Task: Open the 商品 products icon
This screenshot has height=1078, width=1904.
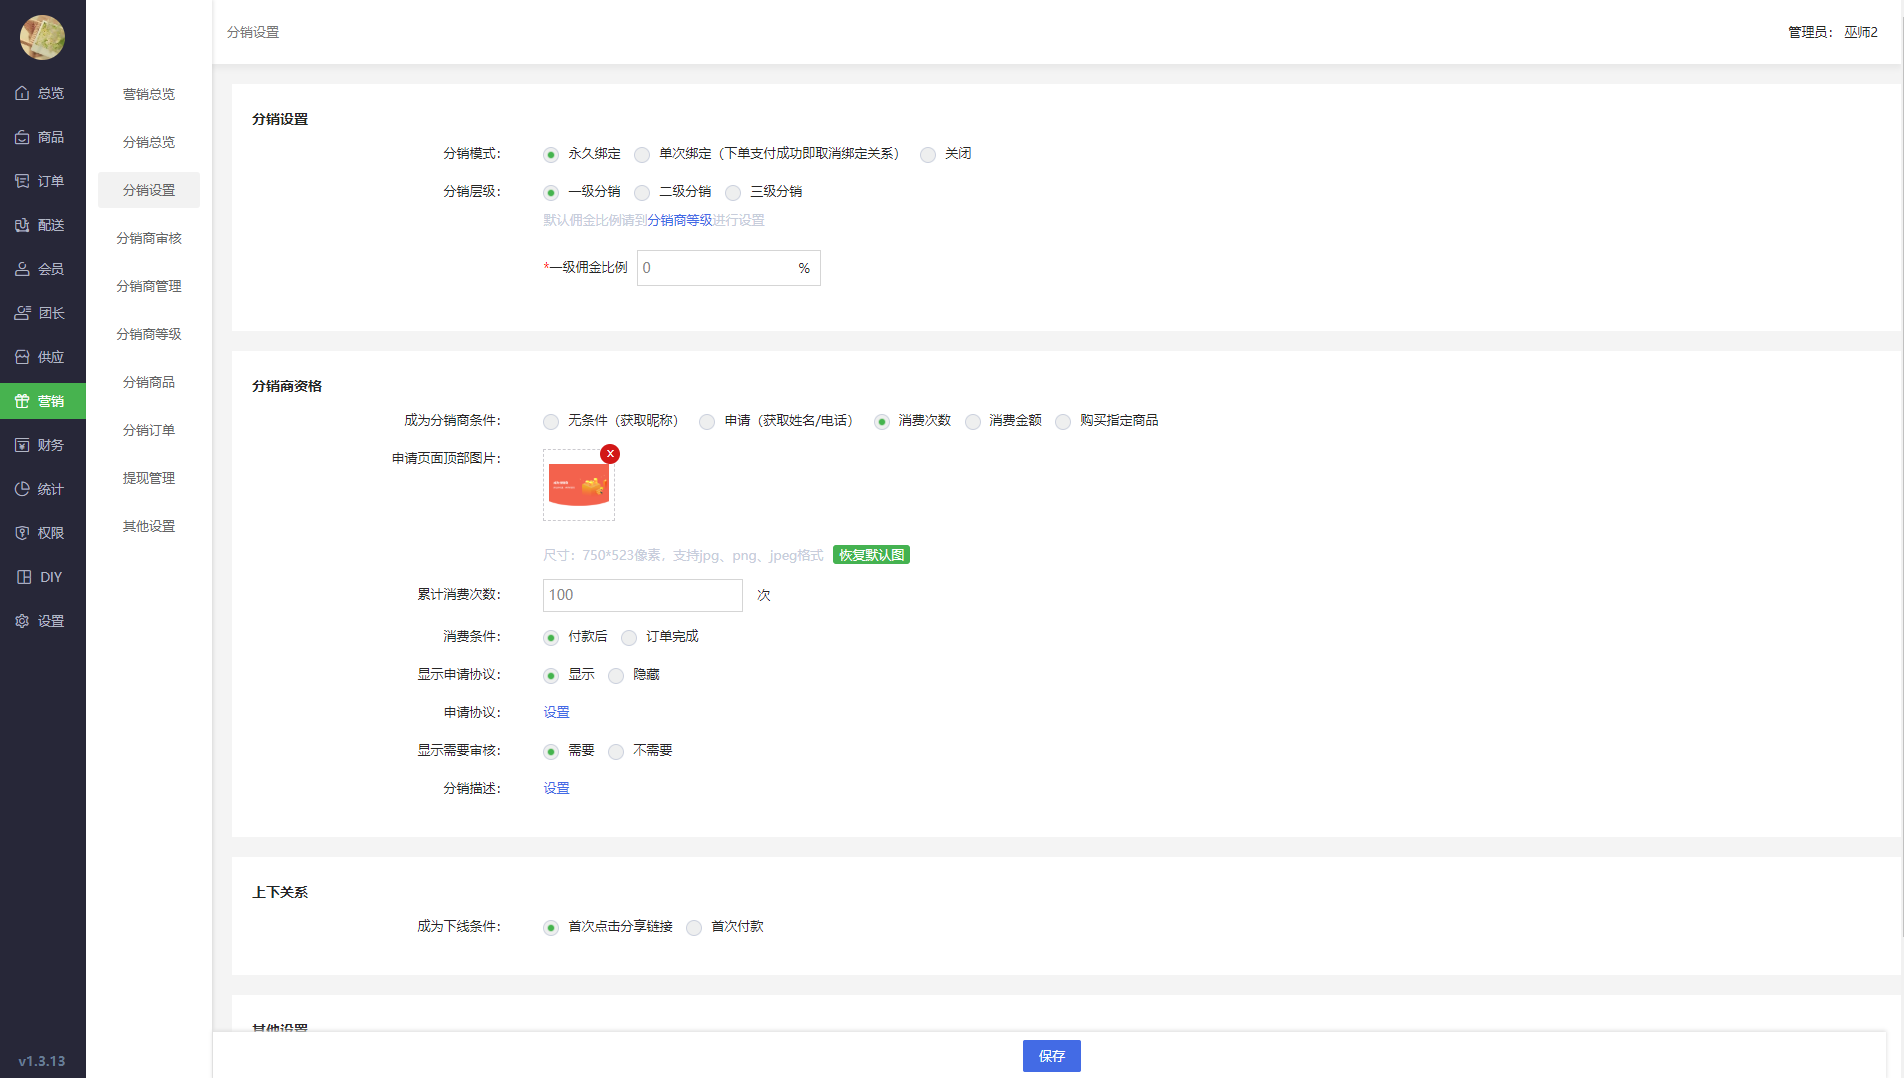Action: [x=22, y=137]
